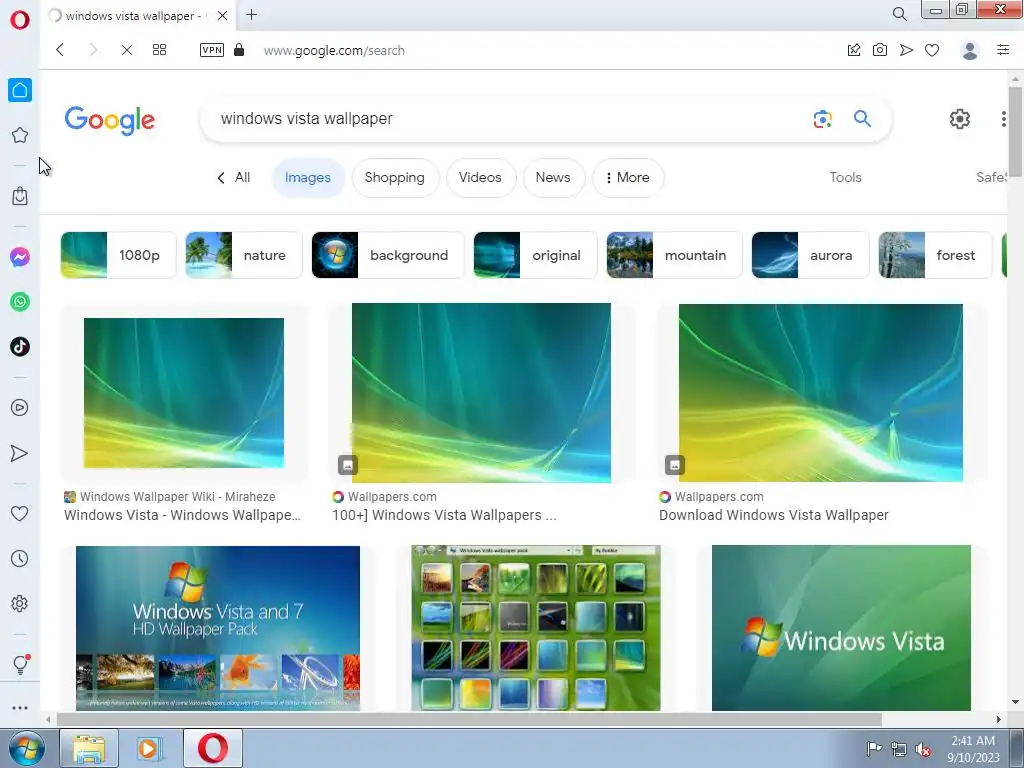Filter images by background chip
This screenshot has width=1024, height=768.
[x=388, y=255]
